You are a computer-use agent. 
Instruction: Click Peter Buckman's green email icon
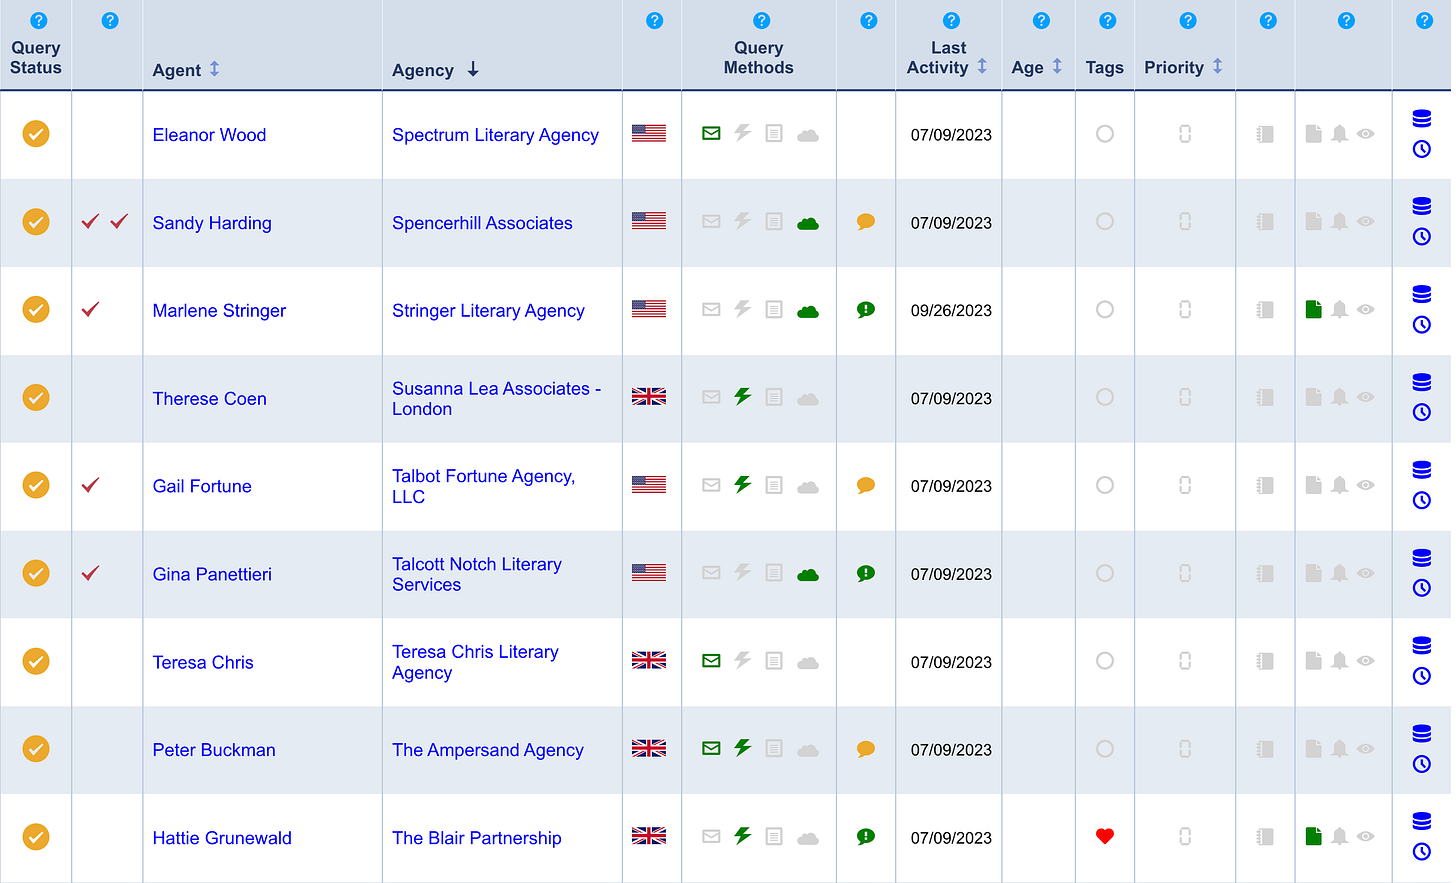point(711,748)
